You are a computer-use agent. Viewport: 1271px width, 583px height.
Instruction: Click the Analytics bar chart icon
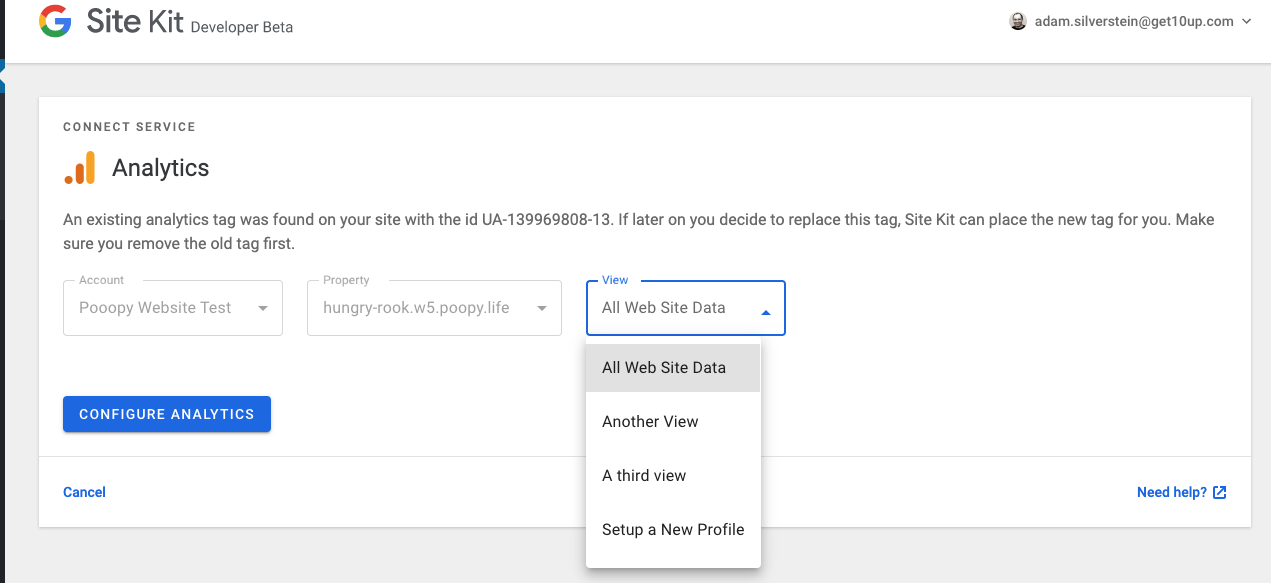[80, 168]
